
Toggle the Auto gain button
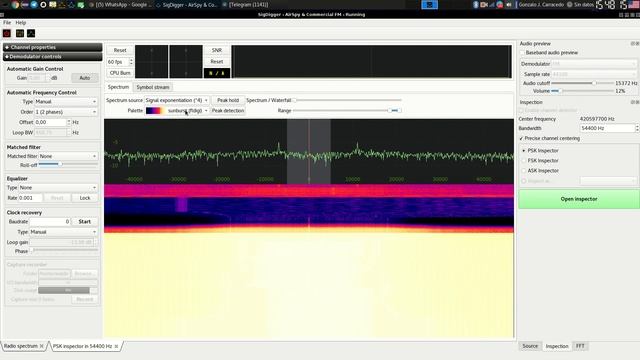[x=84, y=78]
